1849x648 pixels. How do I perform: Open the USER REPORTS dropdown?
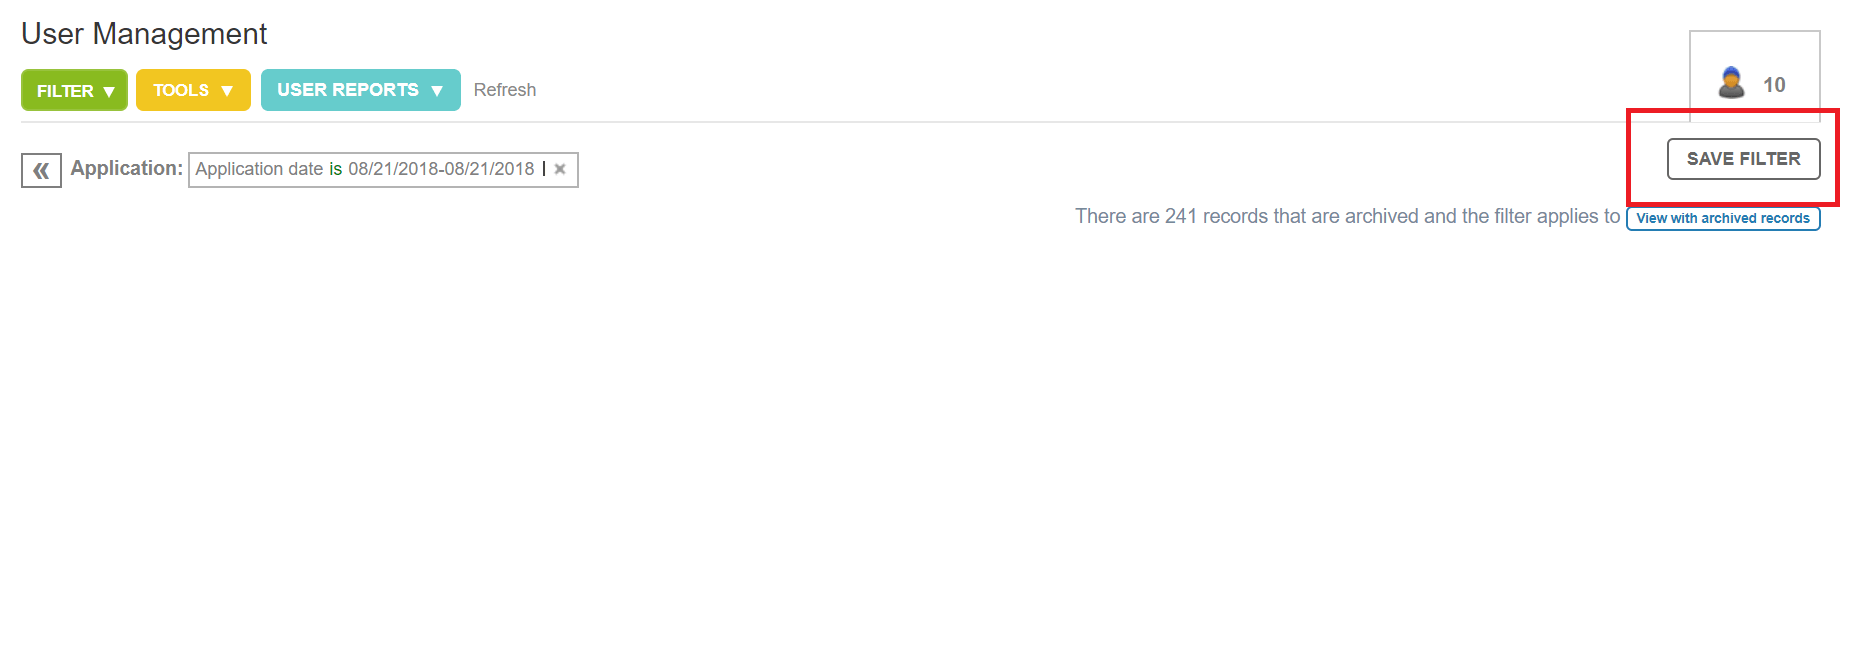(x=360, y=90)
